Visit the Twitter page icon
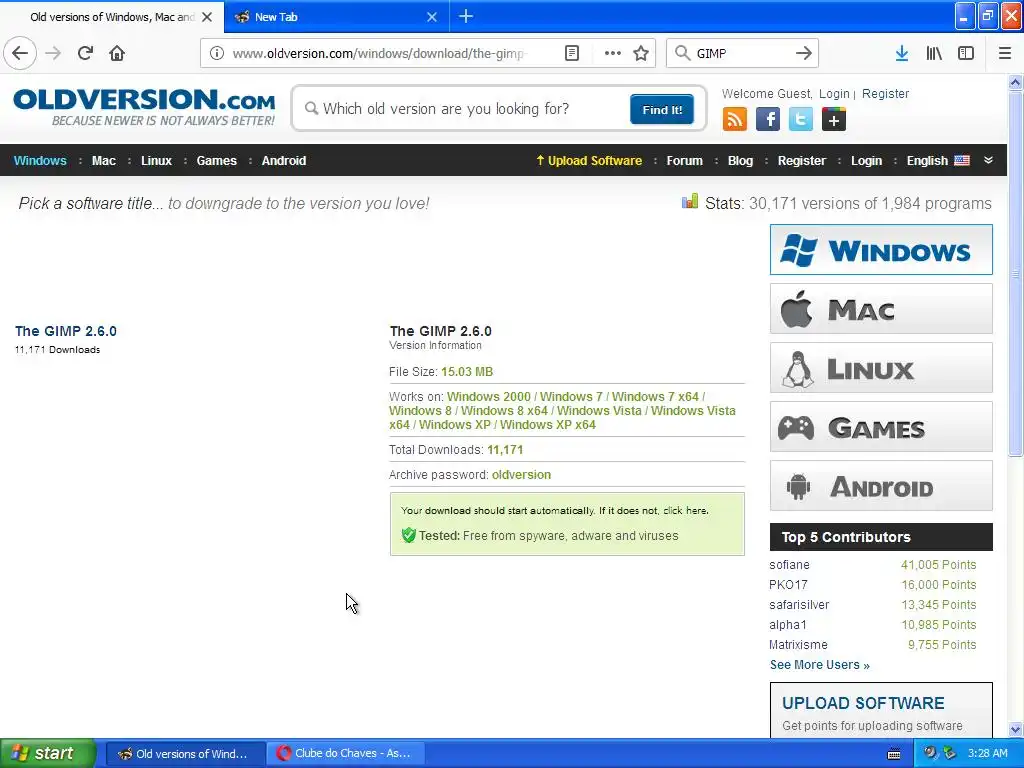Viewport: 1024px width, 768px height. 801,120
